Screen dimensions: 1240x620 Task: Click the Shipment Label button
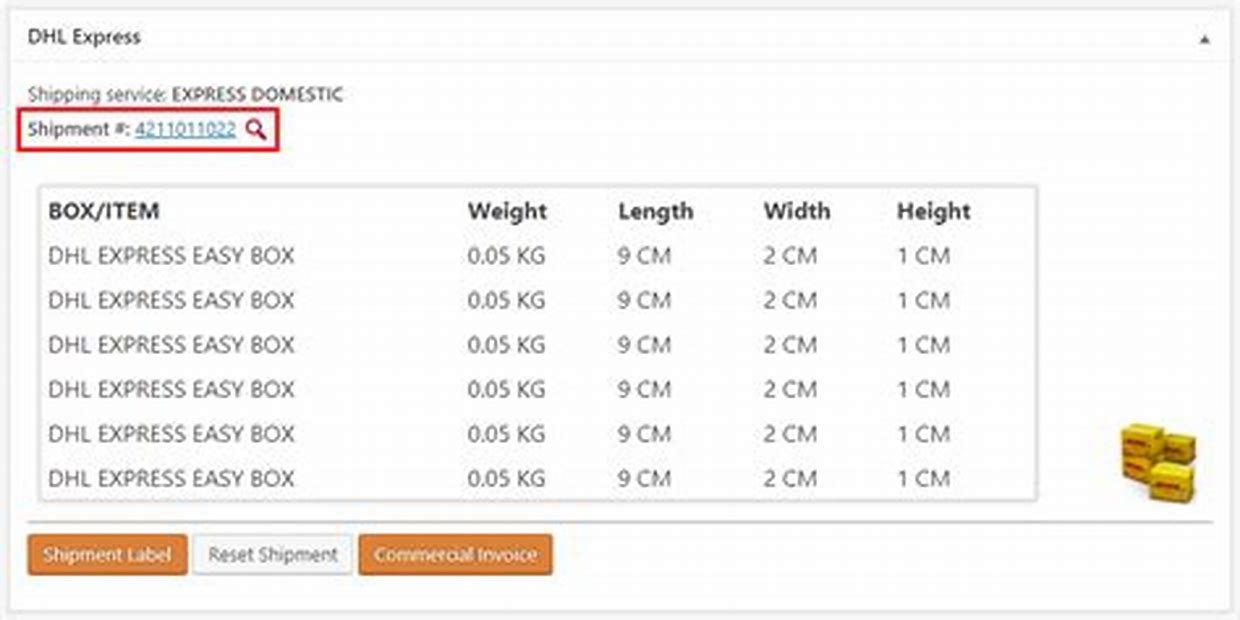point(107,554)
